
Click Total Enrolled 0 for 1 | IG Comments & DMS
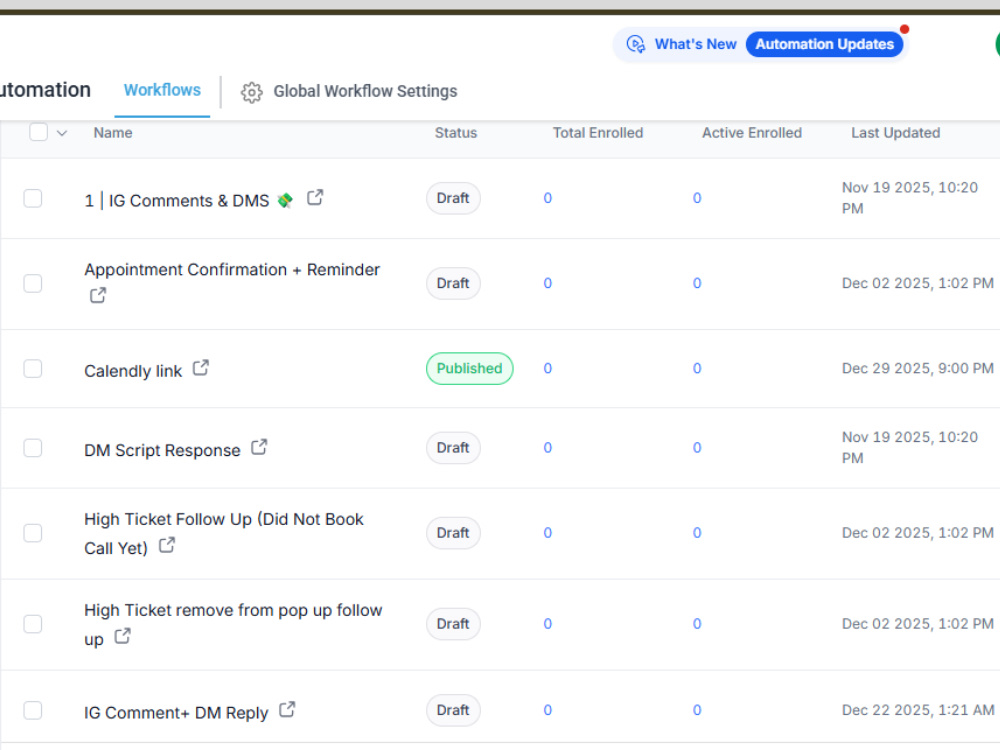[547, 198]
